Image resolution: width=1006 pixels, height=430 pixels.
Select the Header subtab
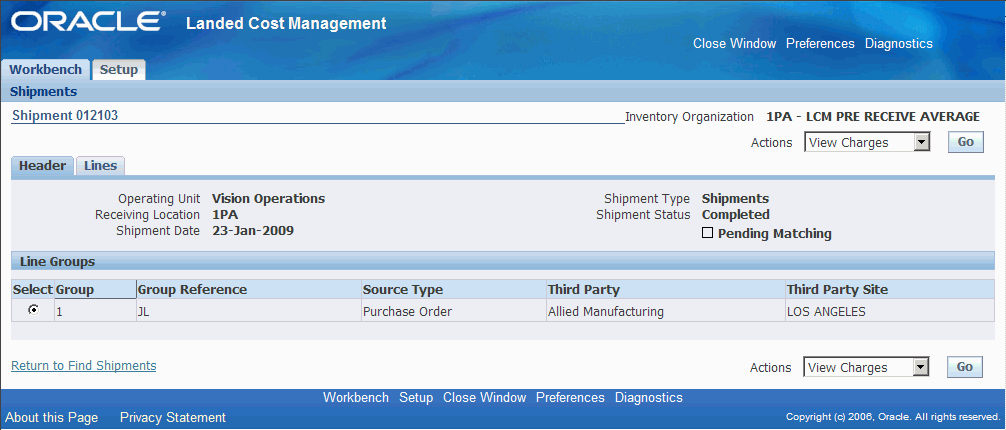click(x=42, y=166)
